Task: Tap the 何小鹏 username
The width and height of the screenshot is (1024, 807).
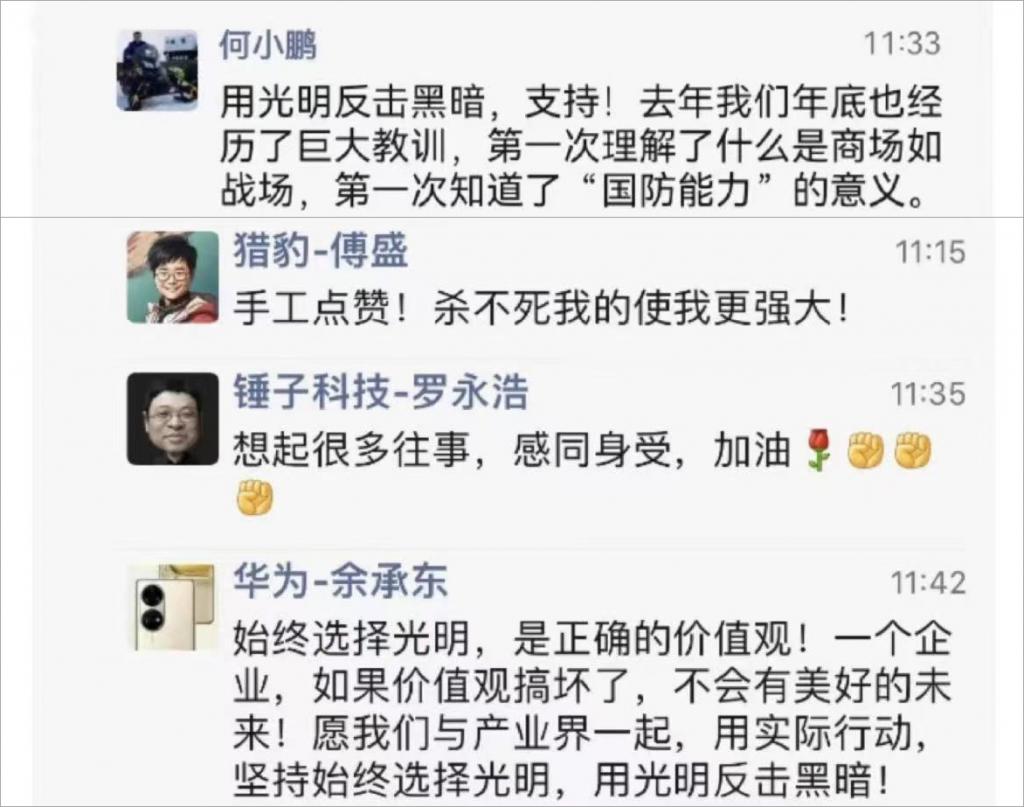Action: click(268, 45)
